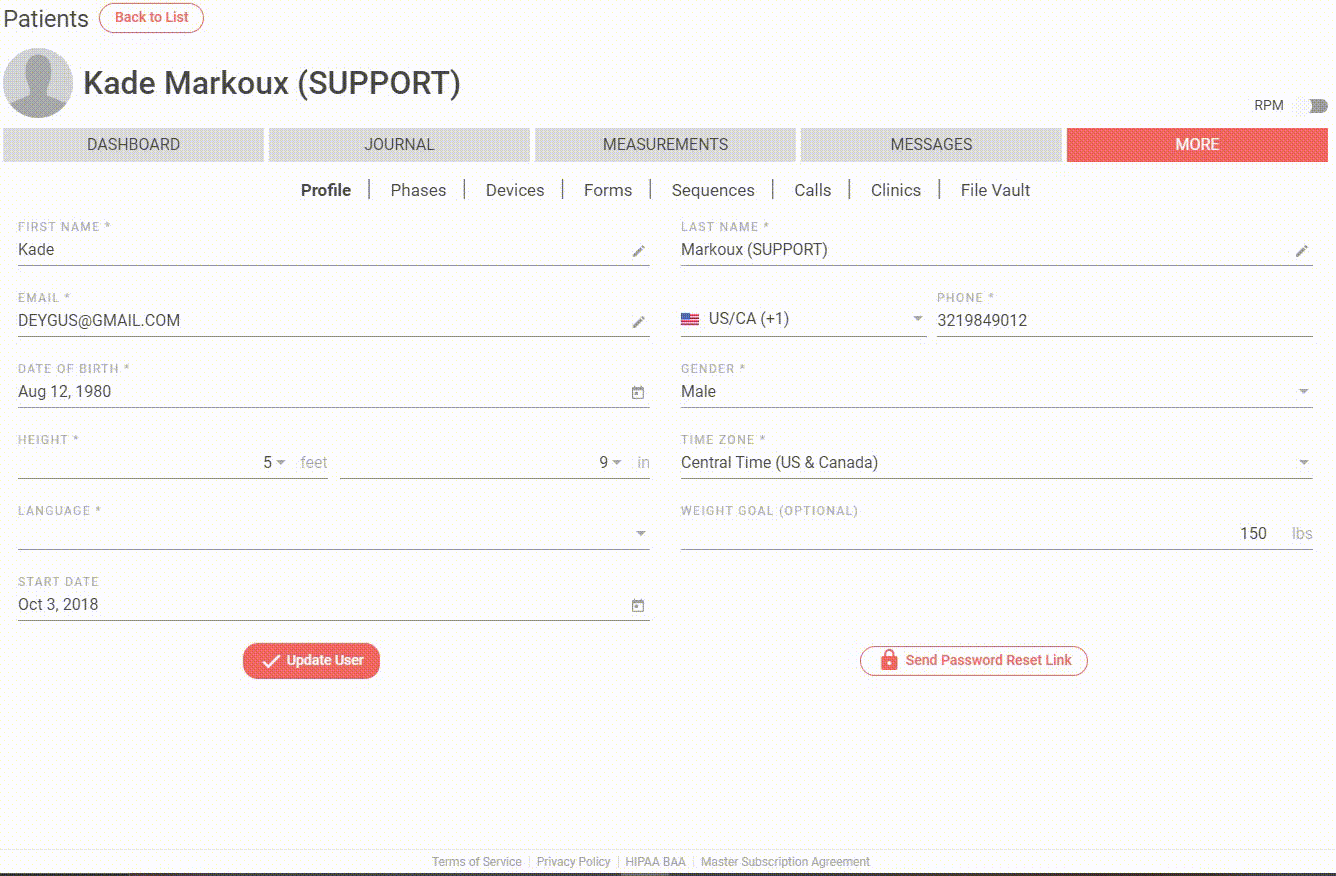Go to the Devices sub-tab
Viewport: 1336px width, 876px height.
coord(515,190)
